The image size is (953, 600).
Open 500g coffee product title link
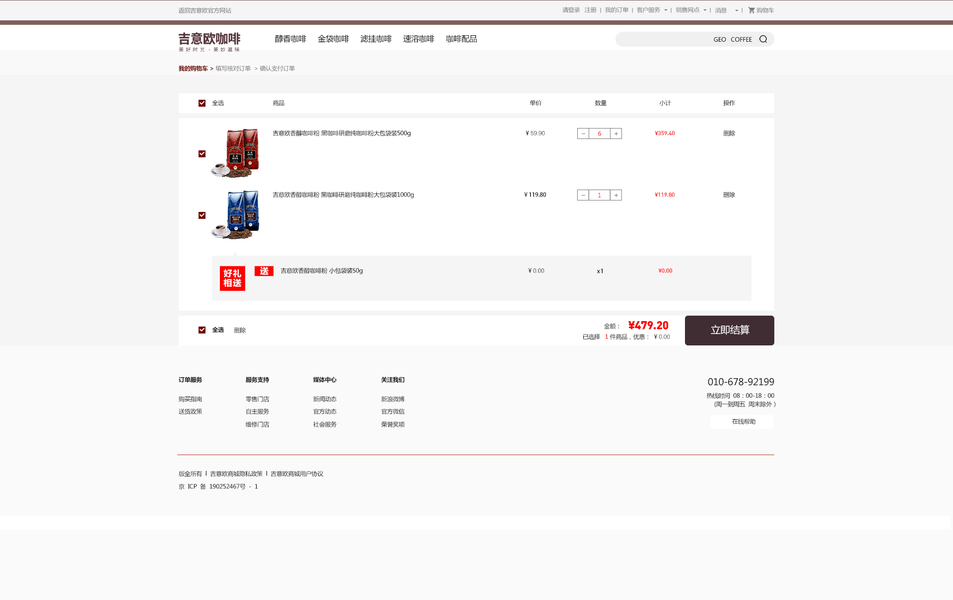(342, 133)
